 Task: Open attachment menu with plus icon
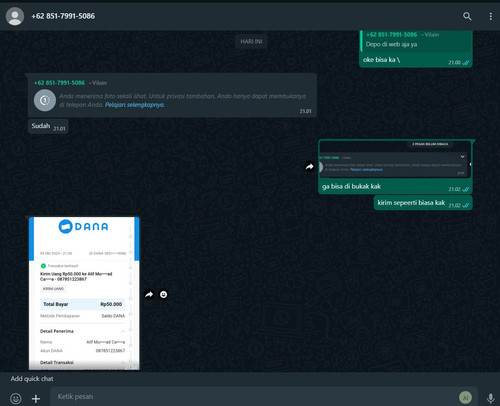click(36, 398)
